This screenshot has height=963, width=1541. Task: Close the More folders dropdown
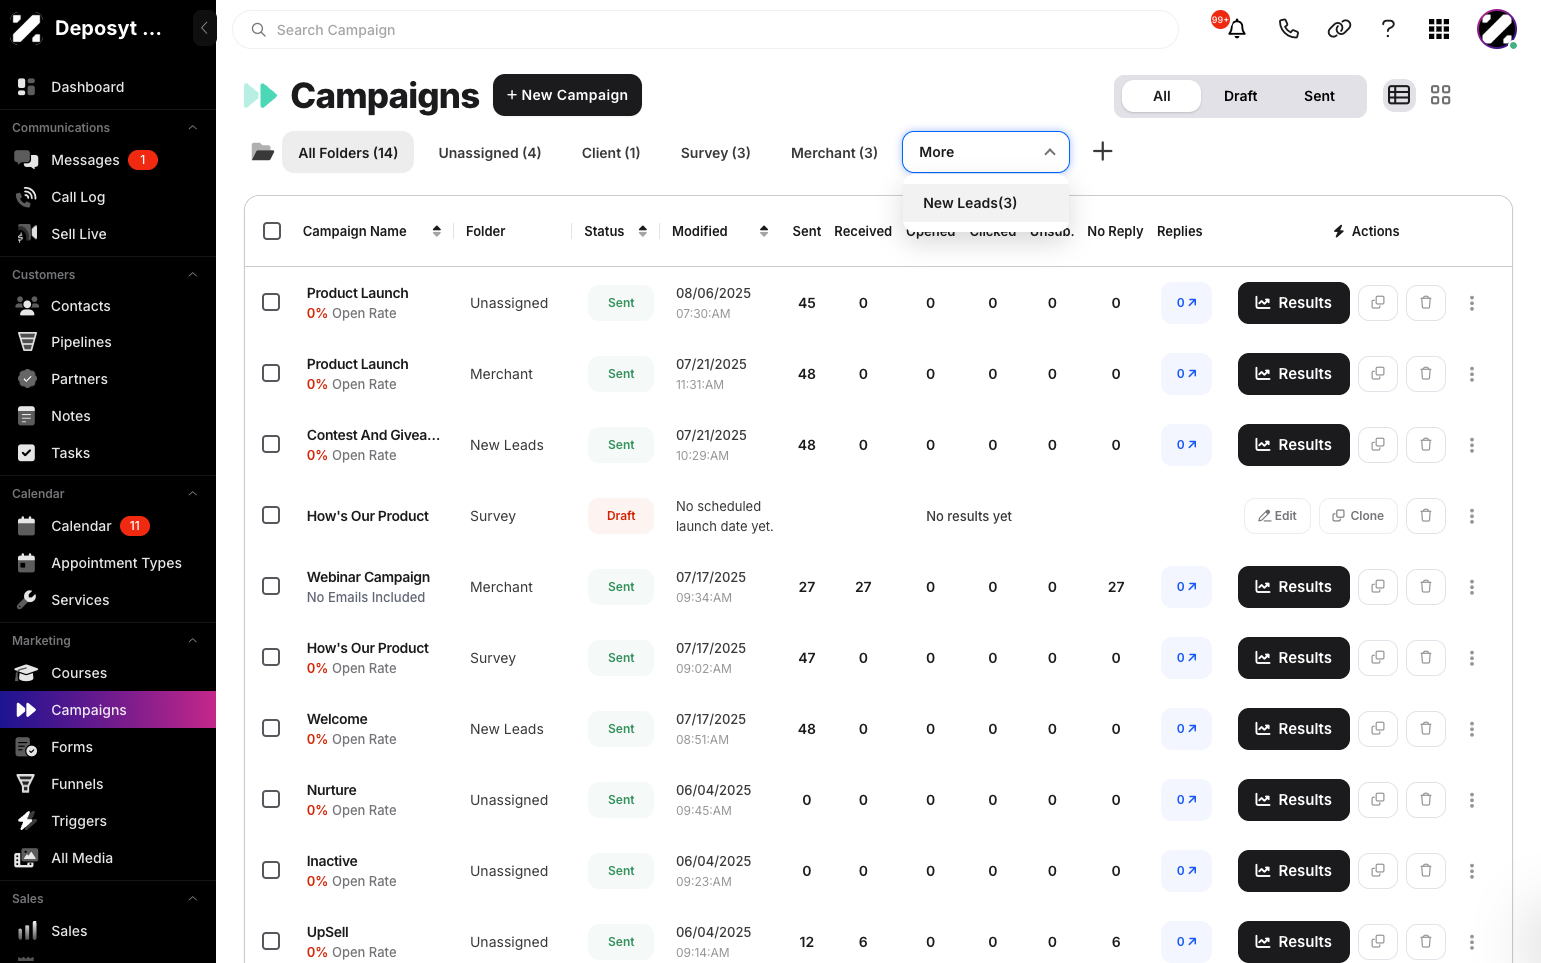(x=986, y=152)
